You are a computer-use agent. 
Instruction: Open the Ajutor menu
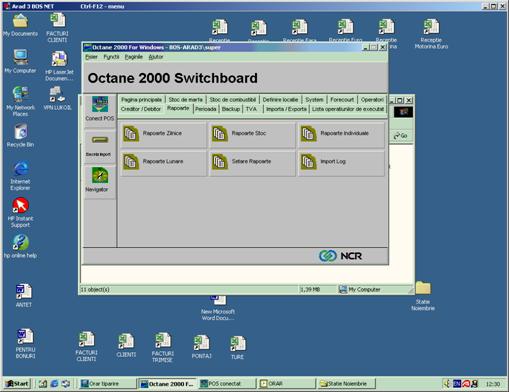tap(156, 57)
